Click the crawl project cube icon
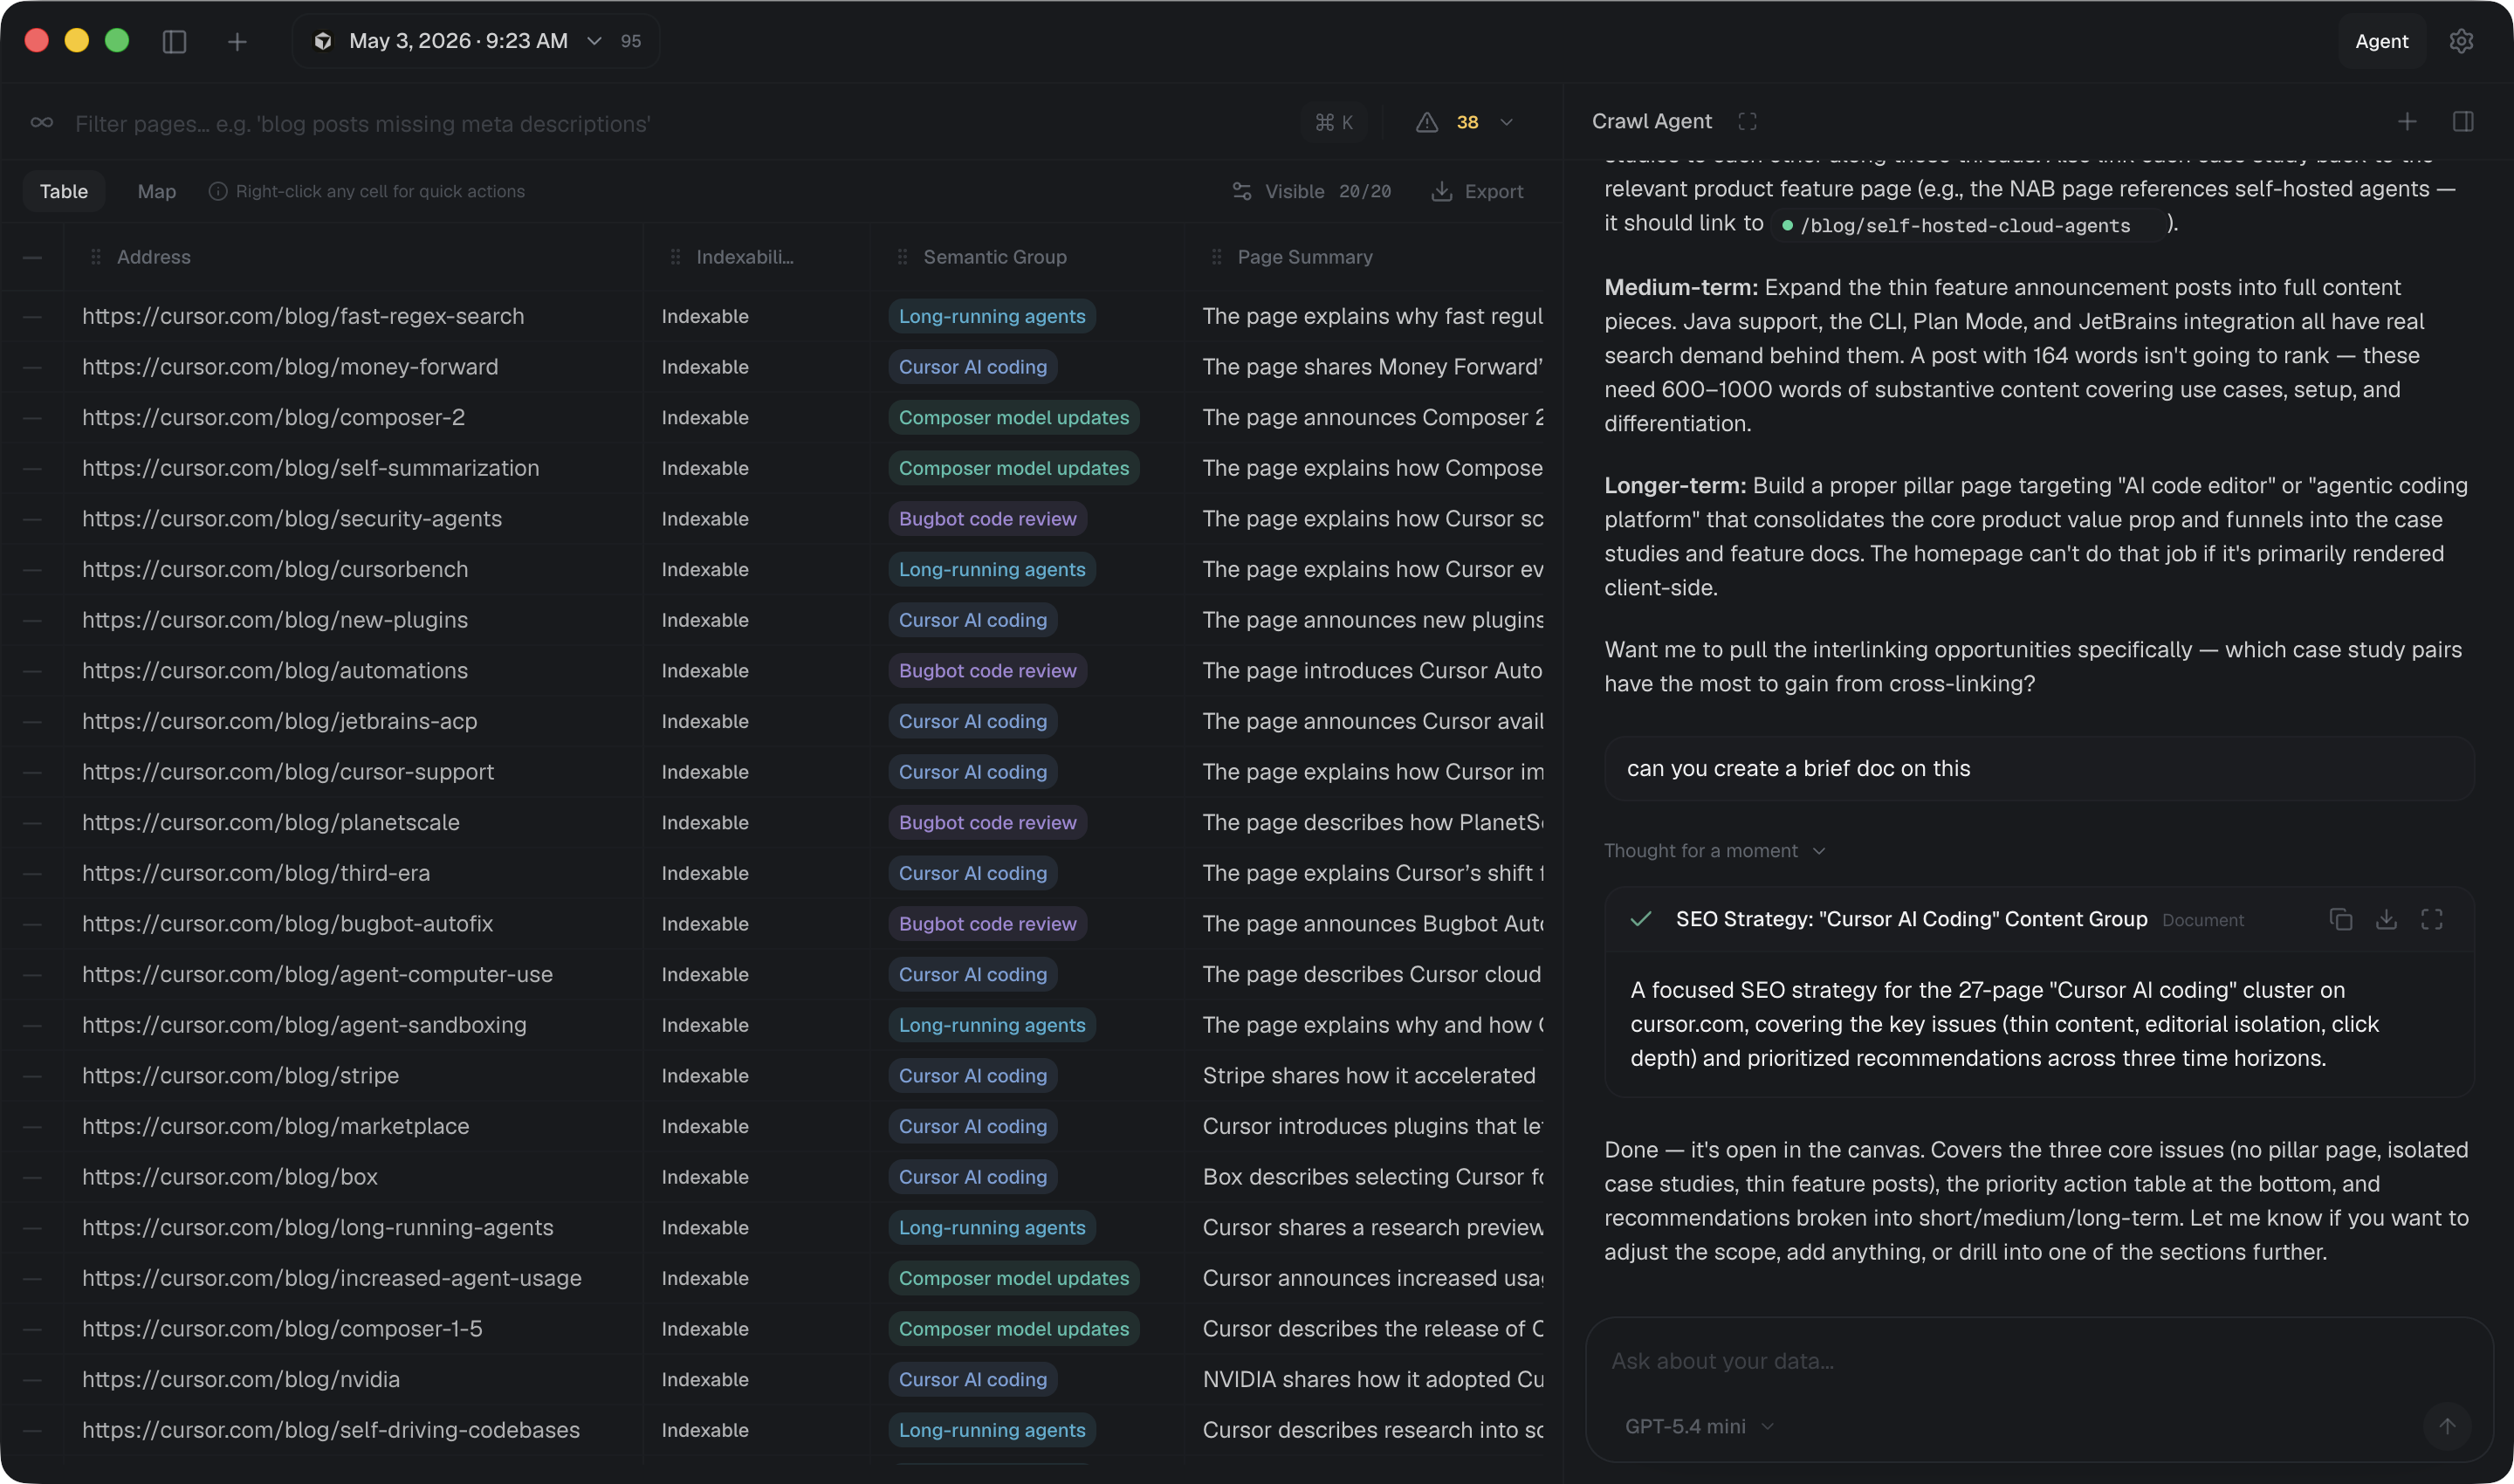 323,41
